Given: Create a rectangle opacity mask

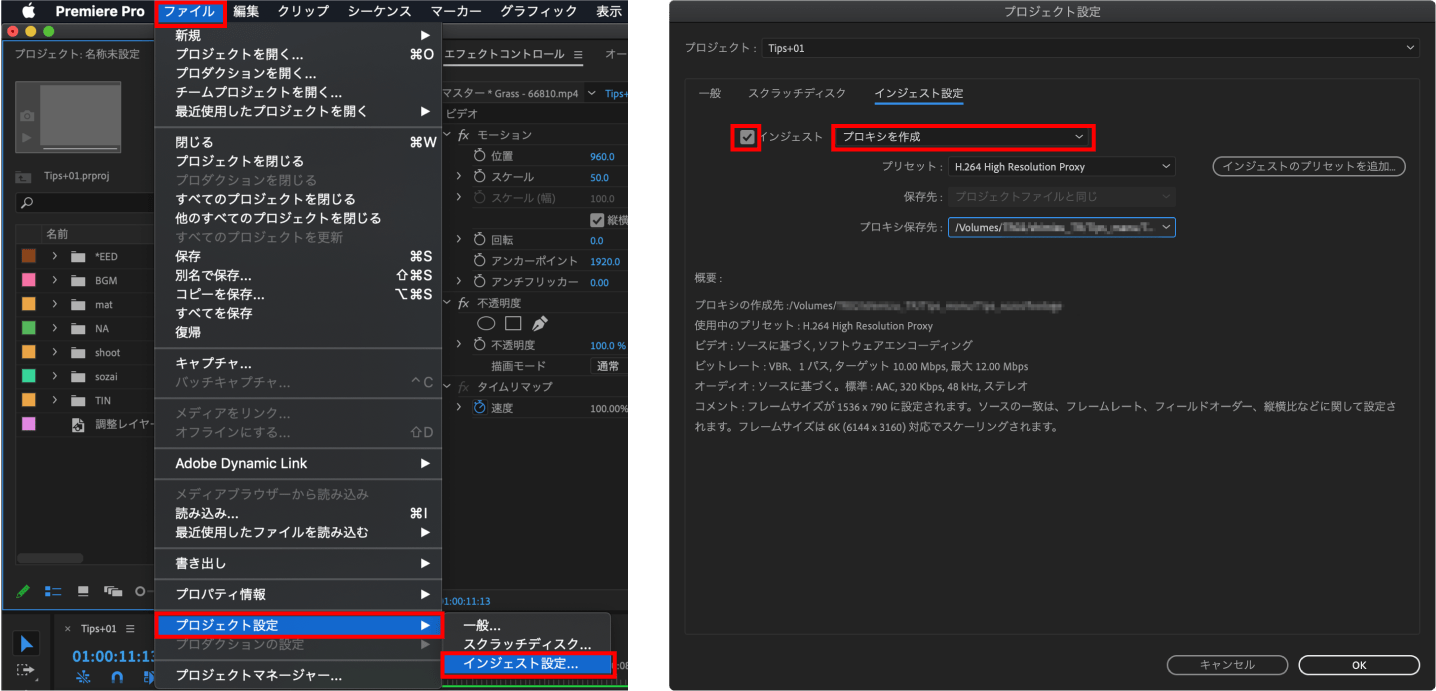Looking at the screenshot, I should (513, 323).
